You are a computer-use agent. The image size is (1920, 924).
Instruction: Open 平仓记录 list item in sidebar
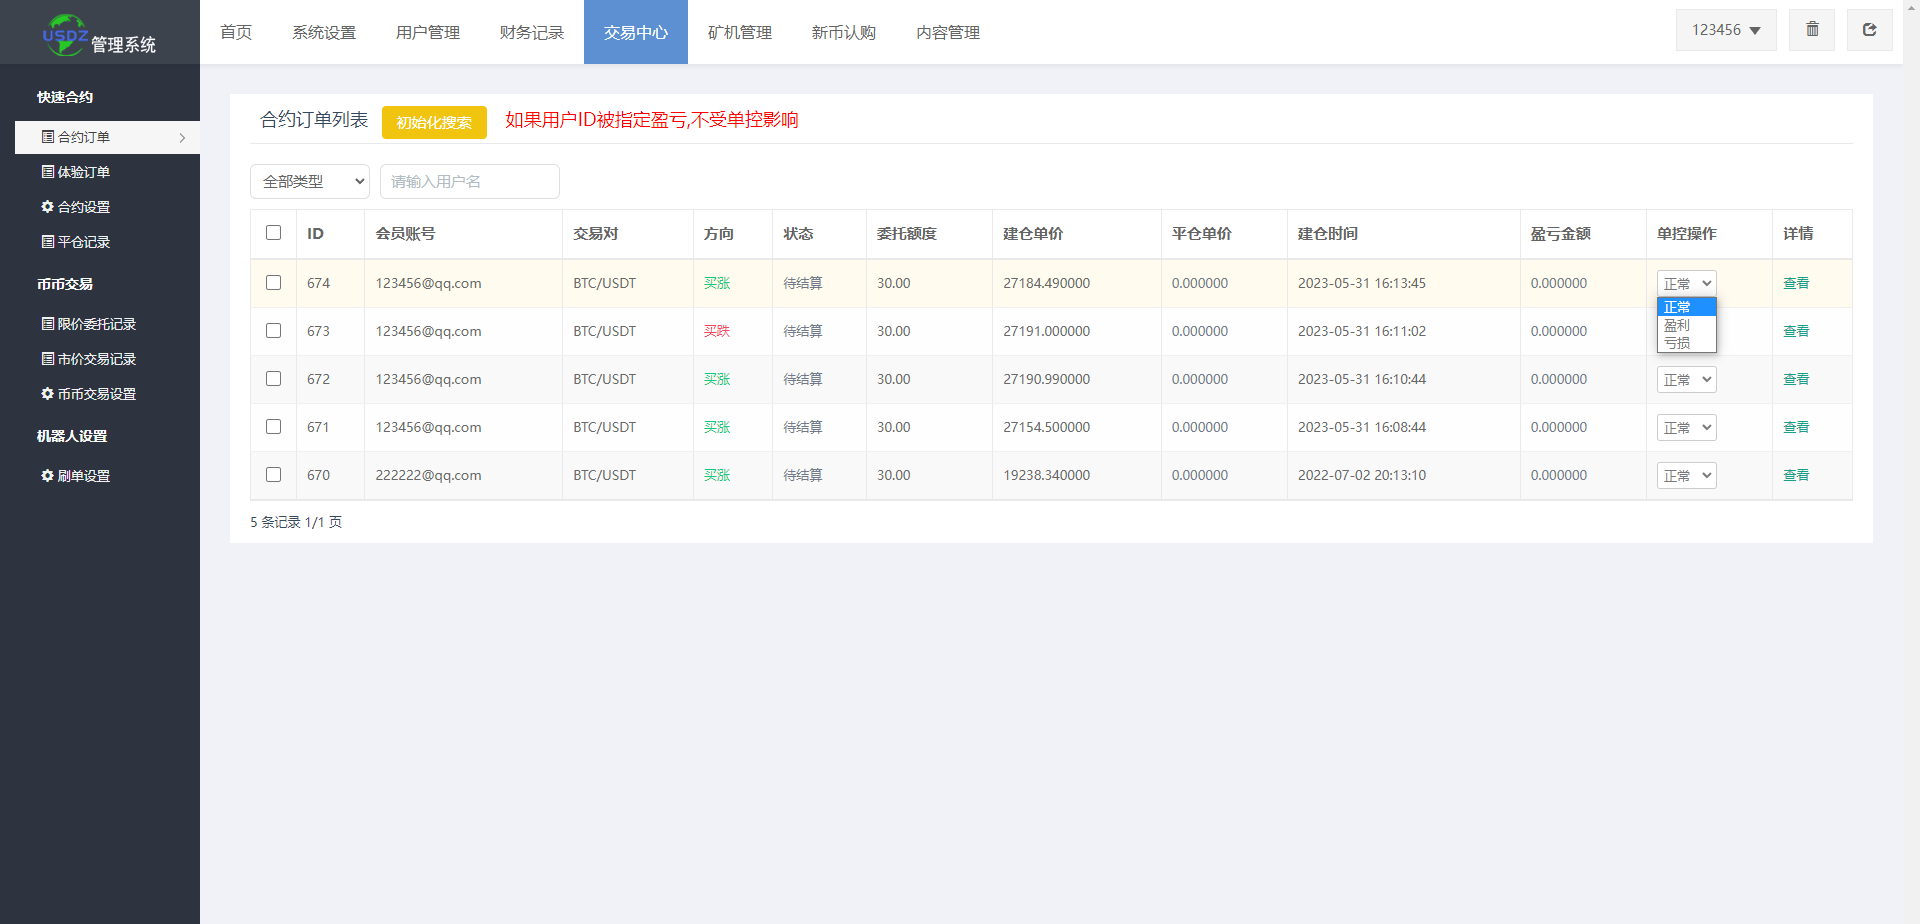(x=76, y=242)
